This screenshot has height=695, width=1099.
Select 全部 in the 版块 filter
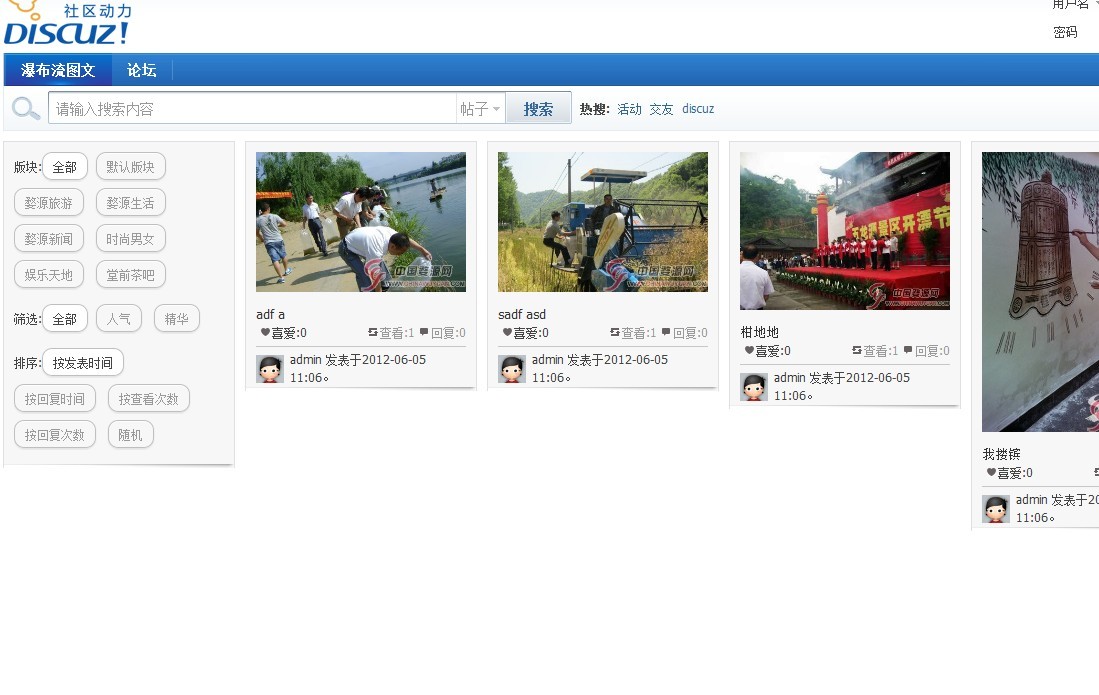pos(64,167)
